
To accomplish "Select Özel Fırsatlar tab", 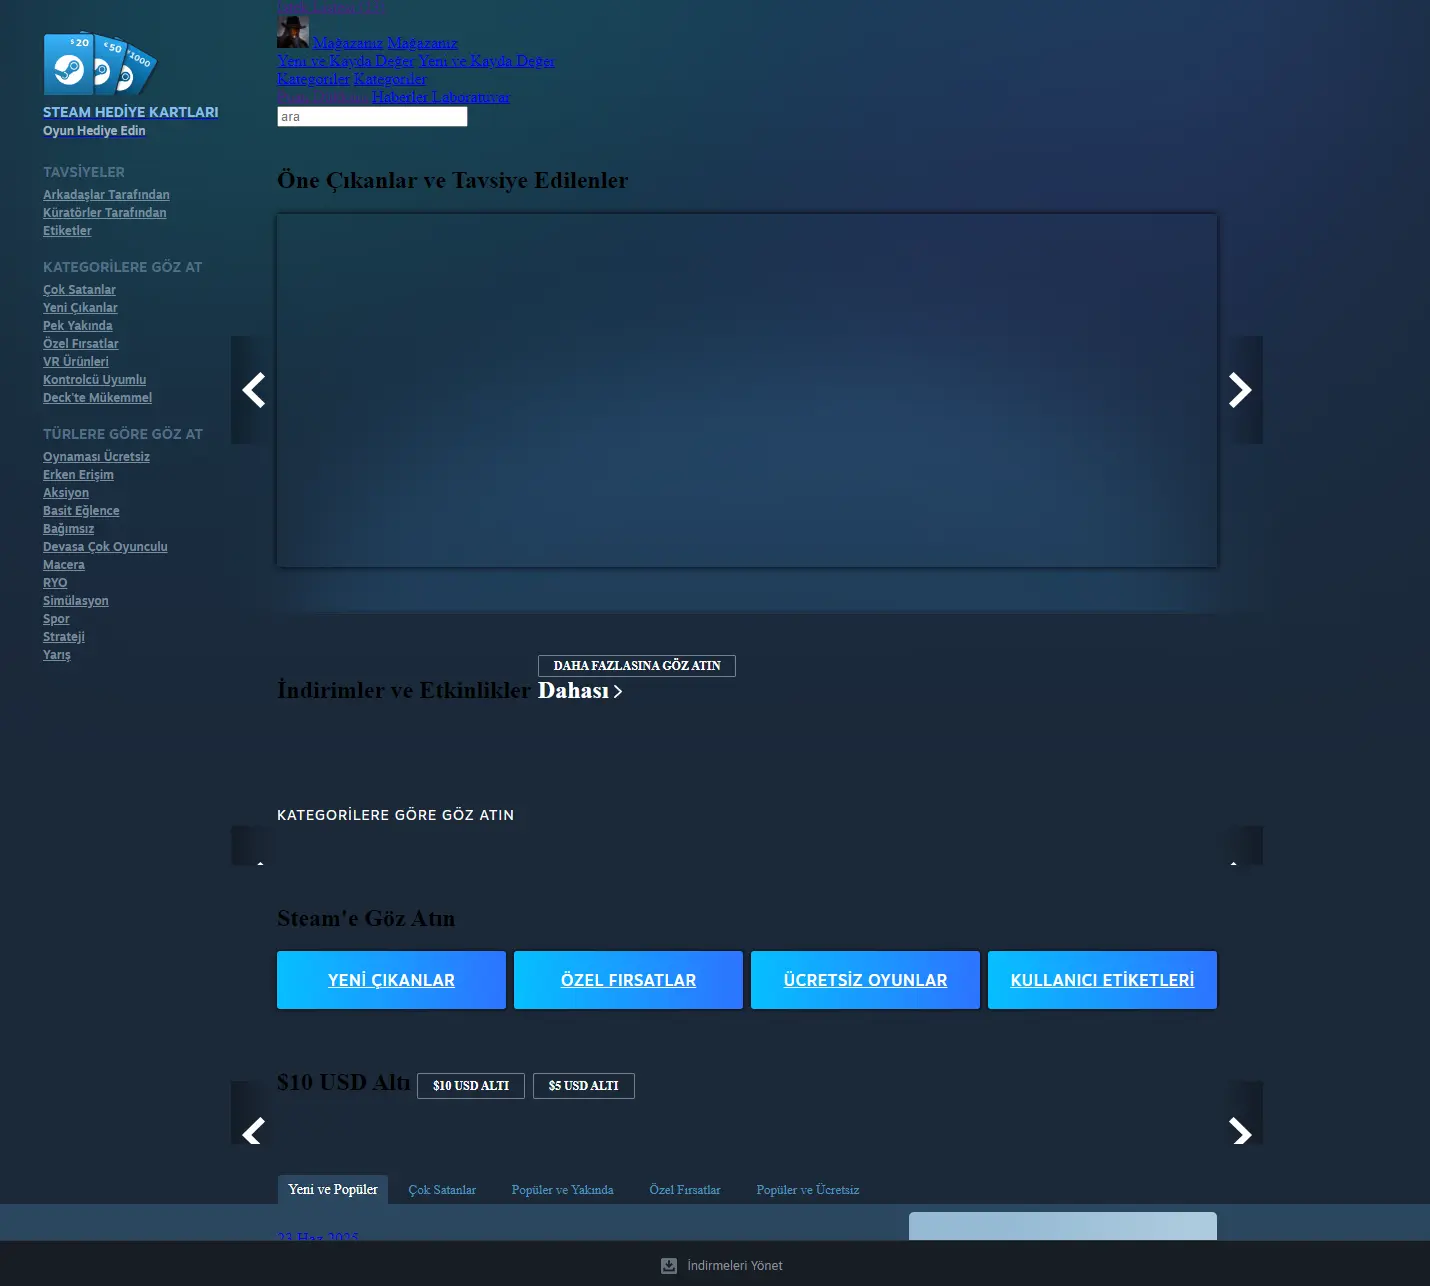I will point(685,1190).
